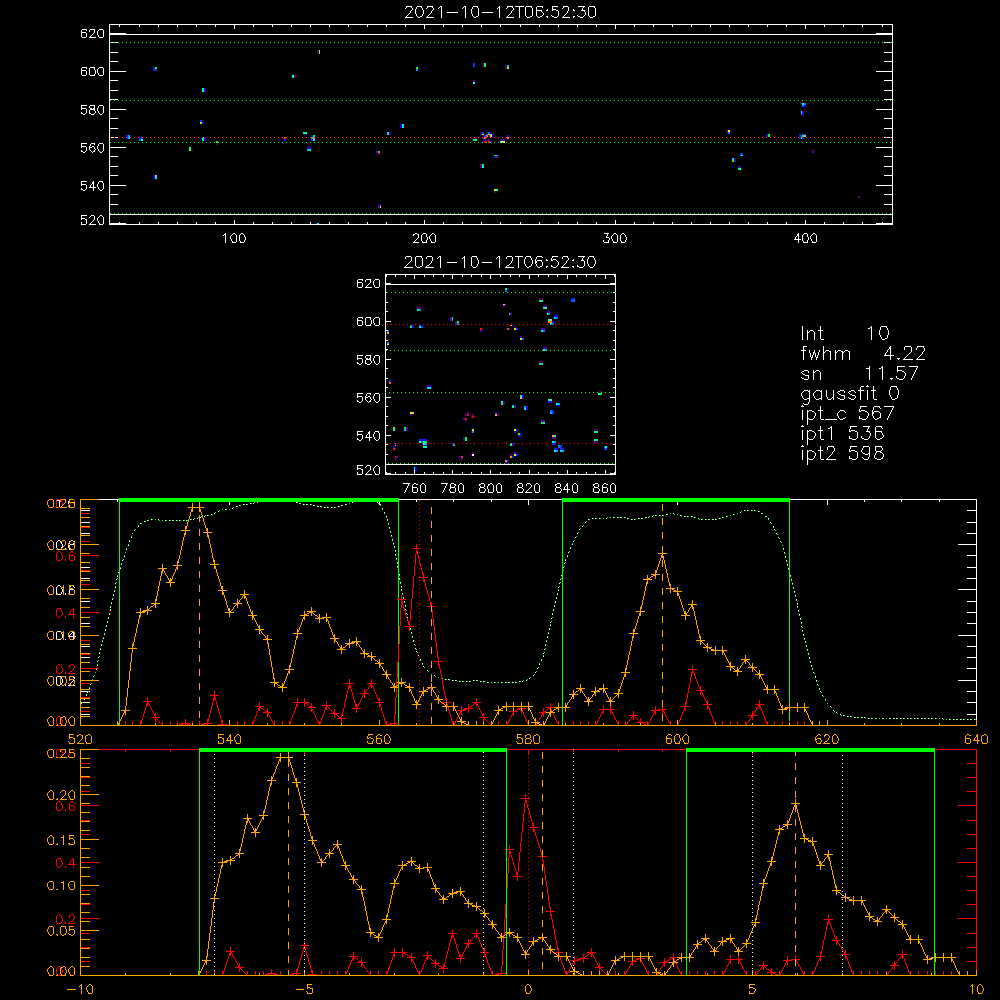The image size is (1000, 1000).
Task: Click y-axis label 540 on top plot
Action: pos(92,186)
